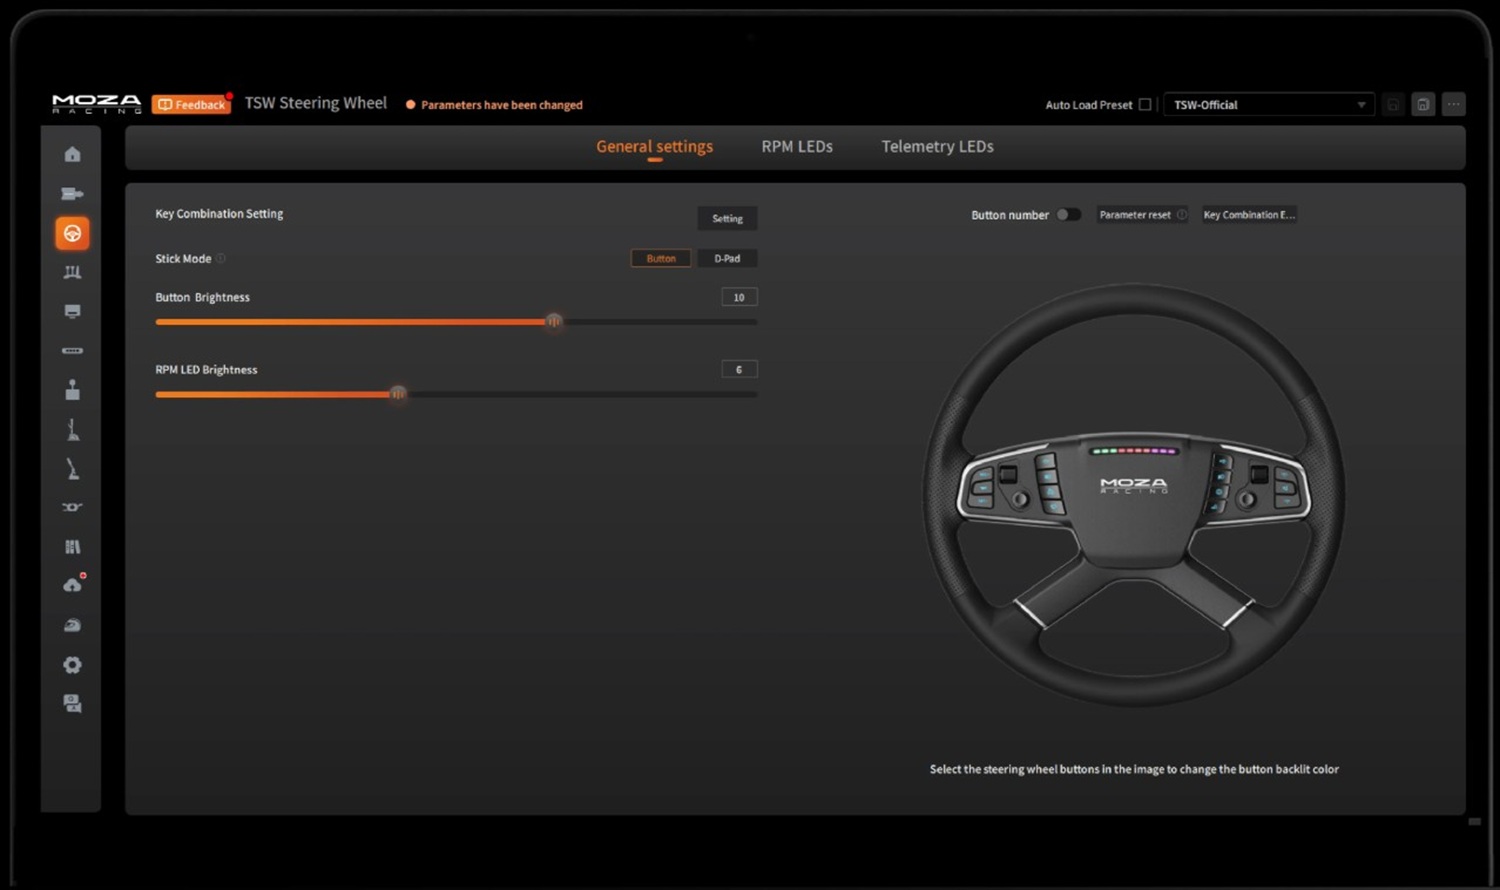Open the wheel base settings icon

pyautogui.click(x=72, y=194)
